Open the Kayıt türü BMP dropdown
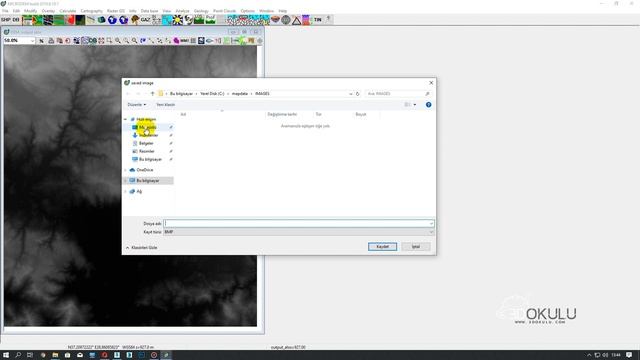Image resolution: width=640 pixels, height=360 pixels. click(x=298, y=232)
